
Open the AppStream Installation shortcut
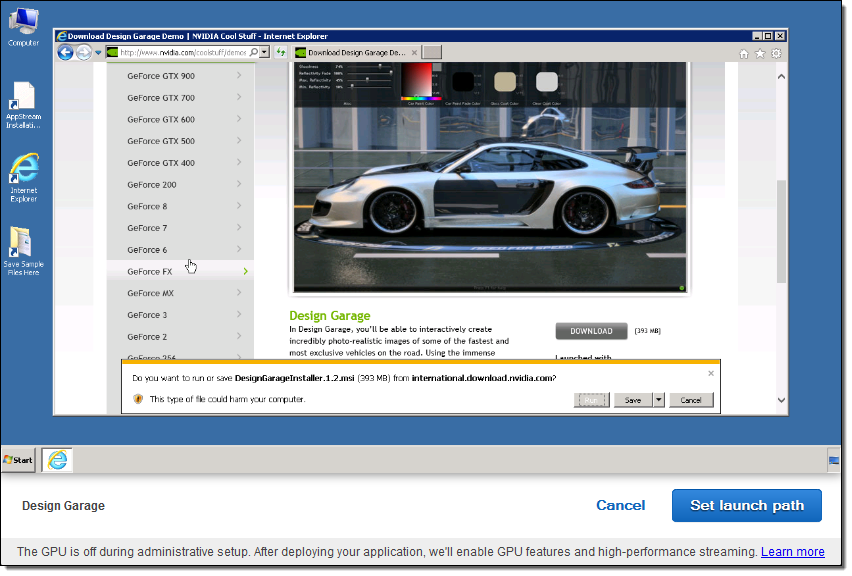coord(23,105)
